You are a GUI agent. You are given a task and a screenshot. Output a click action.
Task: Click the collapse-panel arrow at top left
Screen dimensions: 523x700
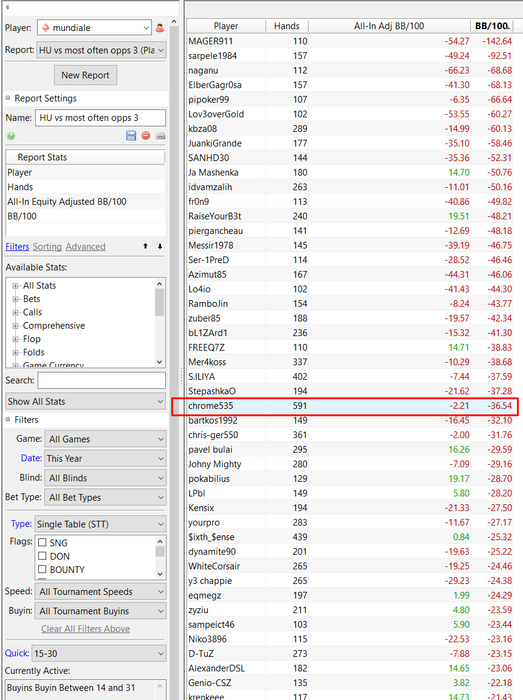[x=8, y=7]
